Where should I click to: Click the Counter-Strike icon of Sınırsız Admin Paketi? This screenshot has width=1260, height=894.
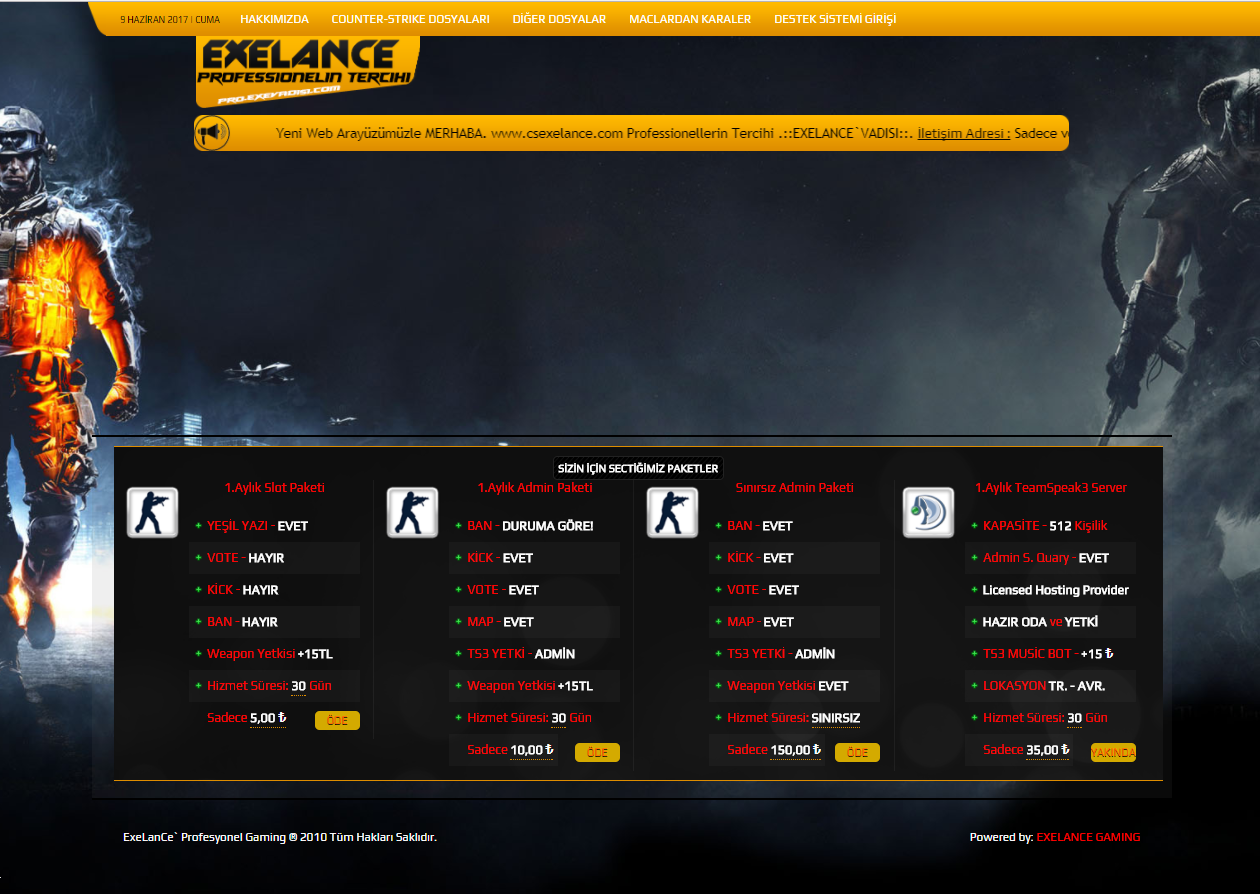click(672, 513)
